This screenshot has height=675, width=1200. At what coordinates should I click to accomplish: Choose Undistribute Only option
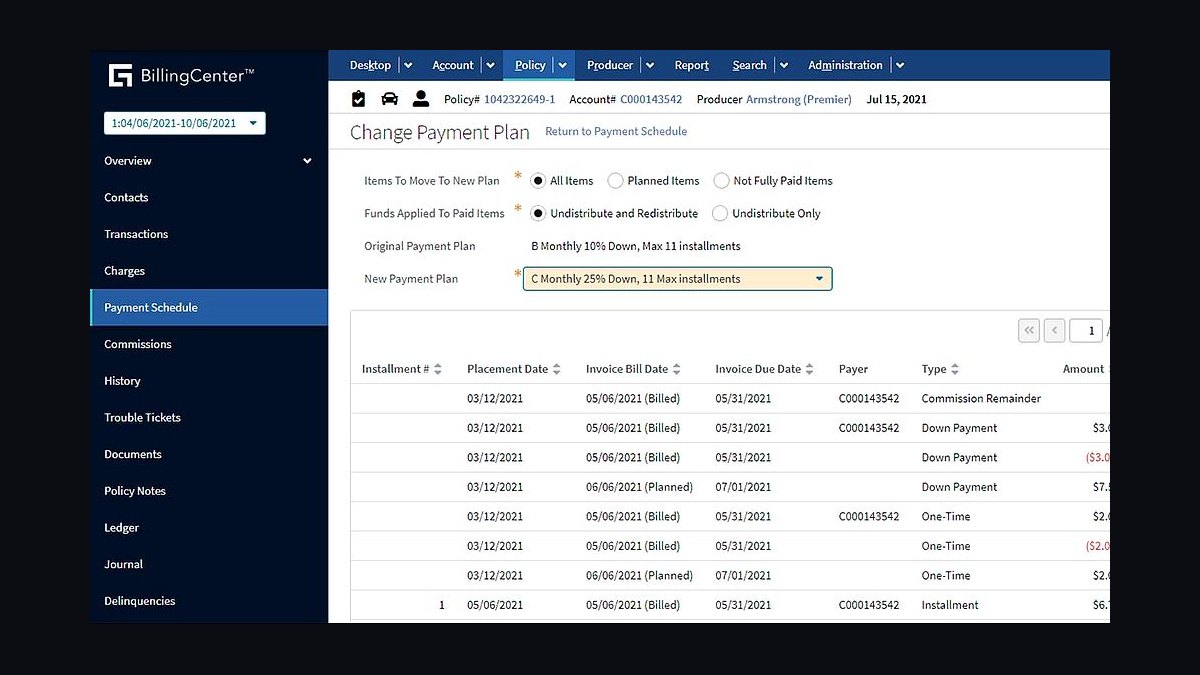tap(720, 213)
